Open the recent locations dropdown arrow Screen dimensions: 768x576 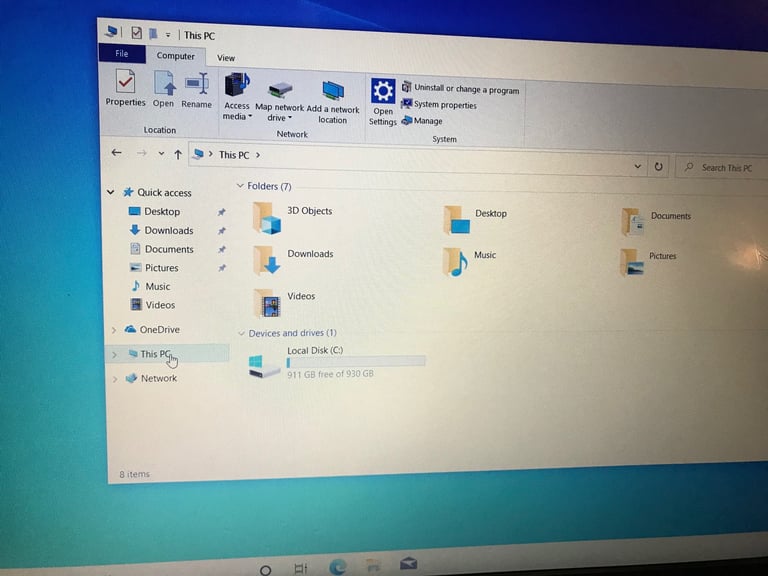(x=161, y=154)
